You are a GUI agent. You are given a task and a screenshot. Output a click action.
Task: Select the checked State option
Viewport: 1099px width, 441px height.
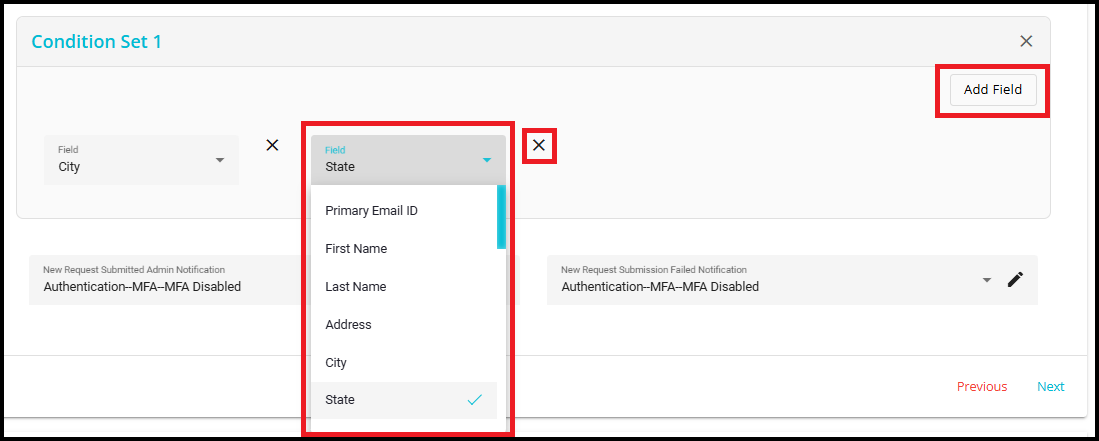[x=340, y=400]
